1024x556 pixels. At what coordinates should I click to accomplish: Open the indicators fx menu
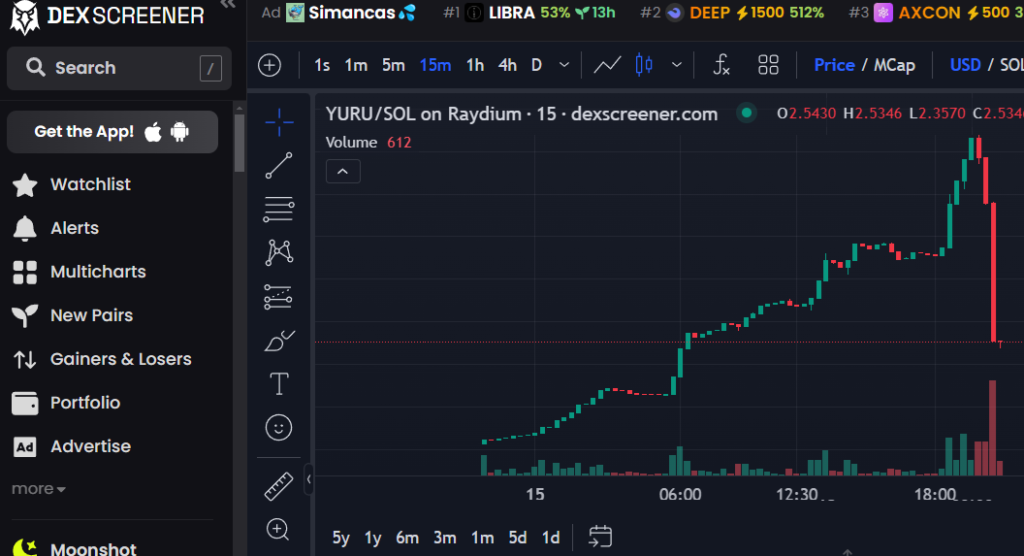point(721,65)
